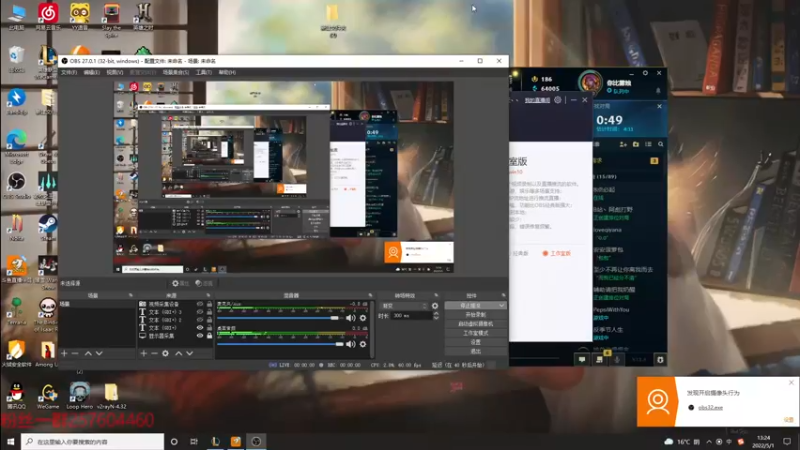Toggle lock on video capture device source
This screenshot has width=800, height=450.
209,304
